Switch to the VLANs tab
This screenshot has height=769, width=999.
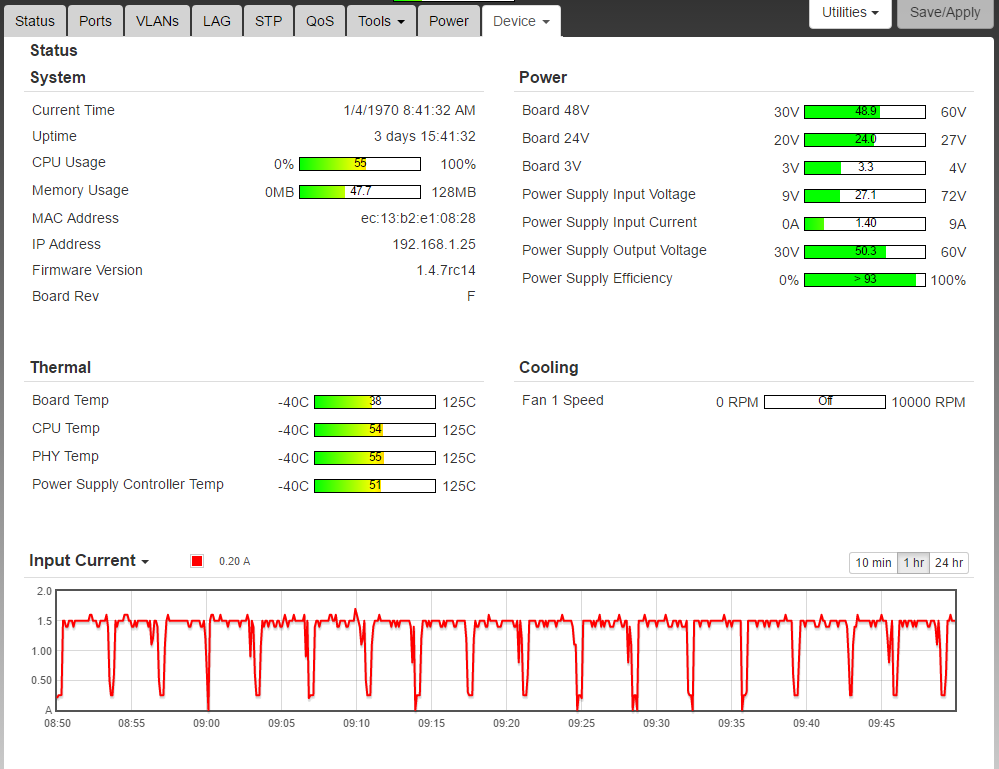click(156, 21)
